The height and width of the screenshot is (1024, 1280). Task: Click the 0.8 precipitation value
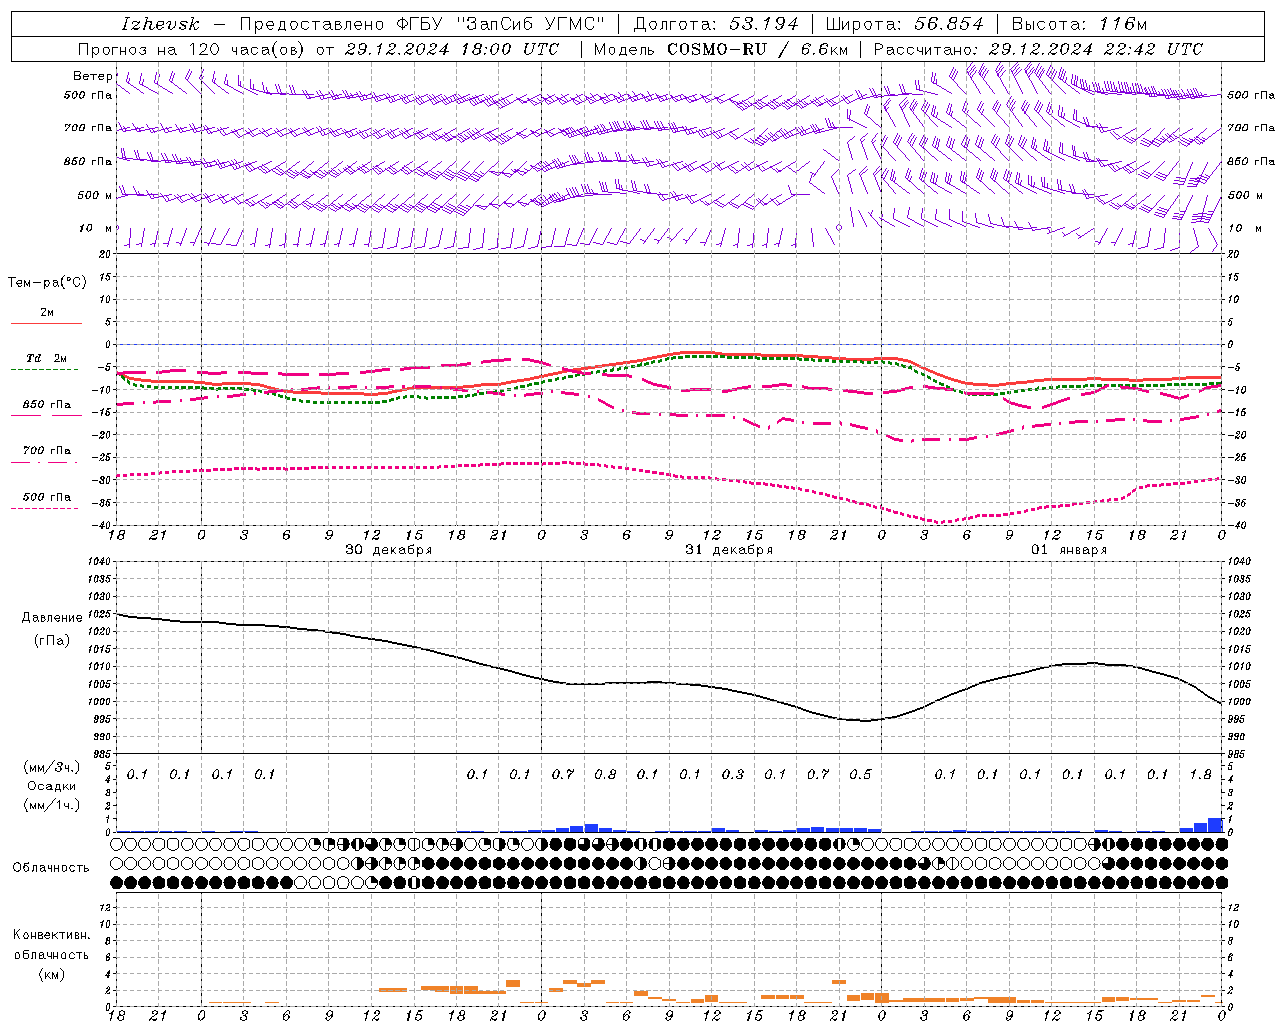click(605, 775)
